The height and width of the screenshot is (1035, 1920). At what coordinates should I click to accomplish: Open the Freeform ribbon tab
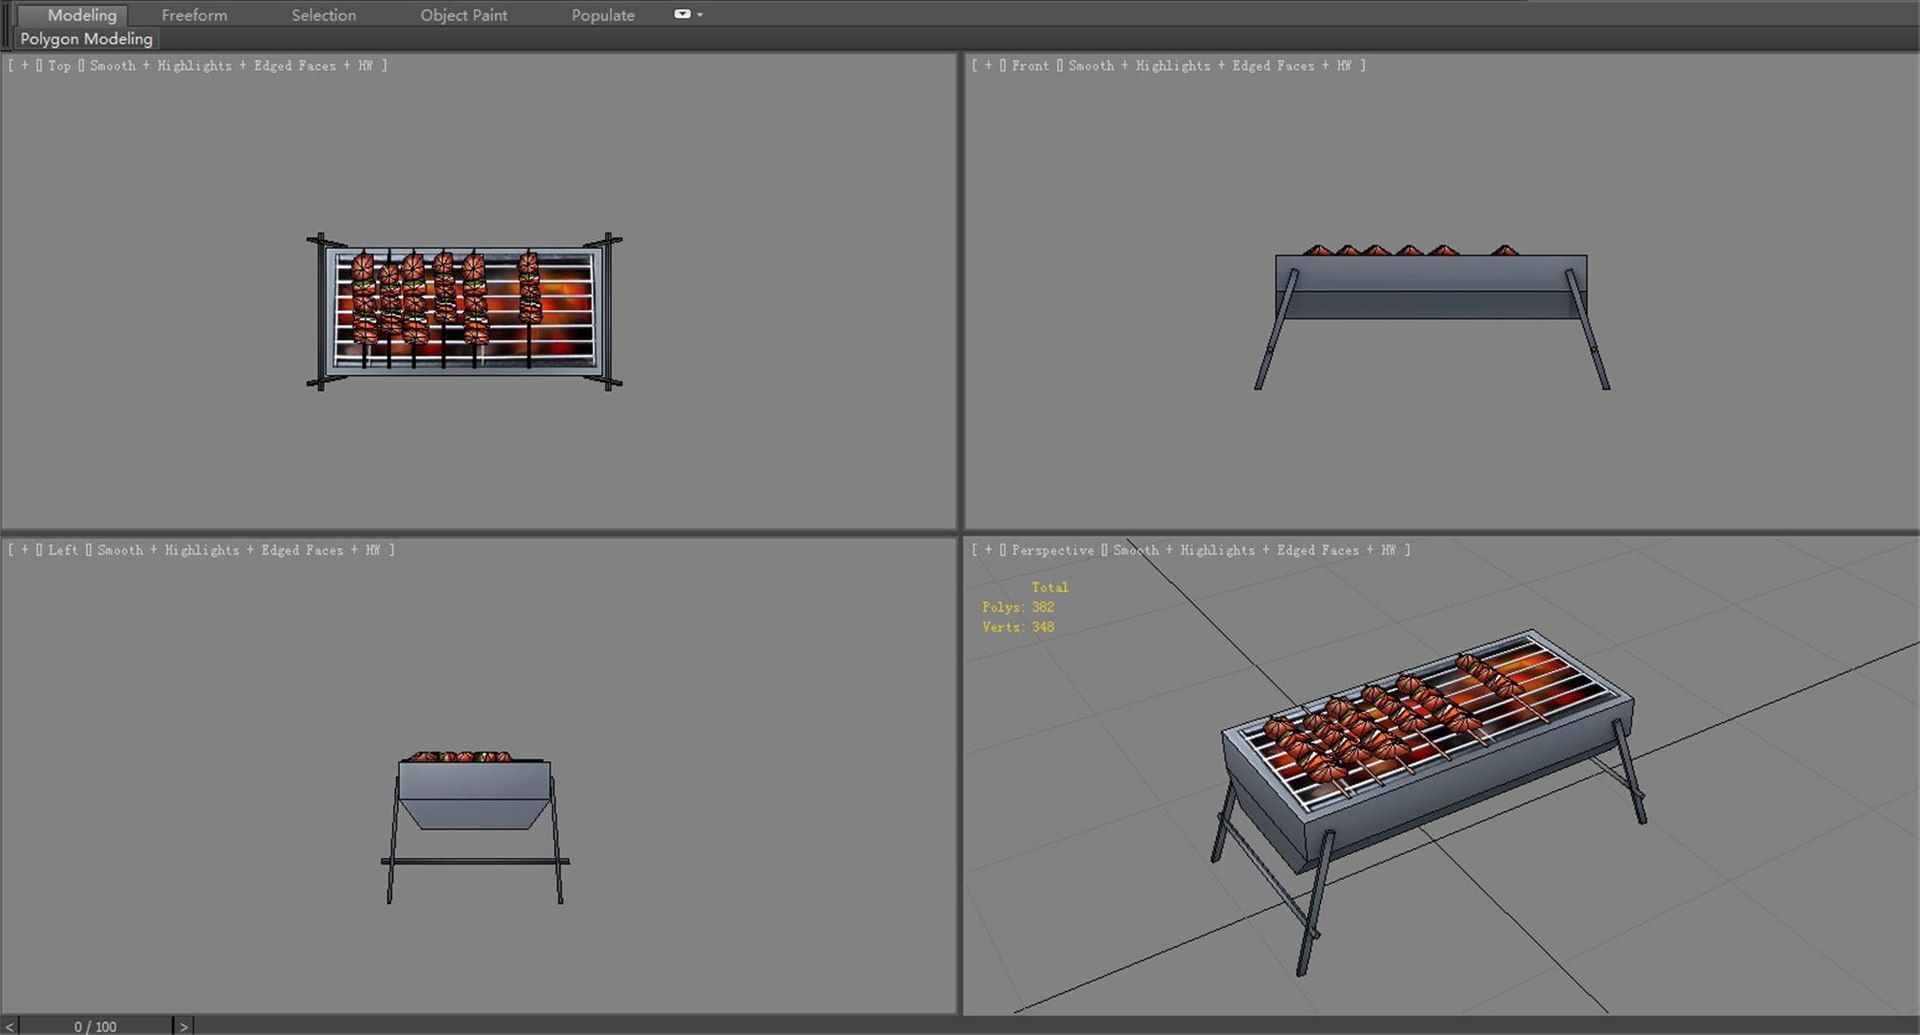click(x=194, y=15)
